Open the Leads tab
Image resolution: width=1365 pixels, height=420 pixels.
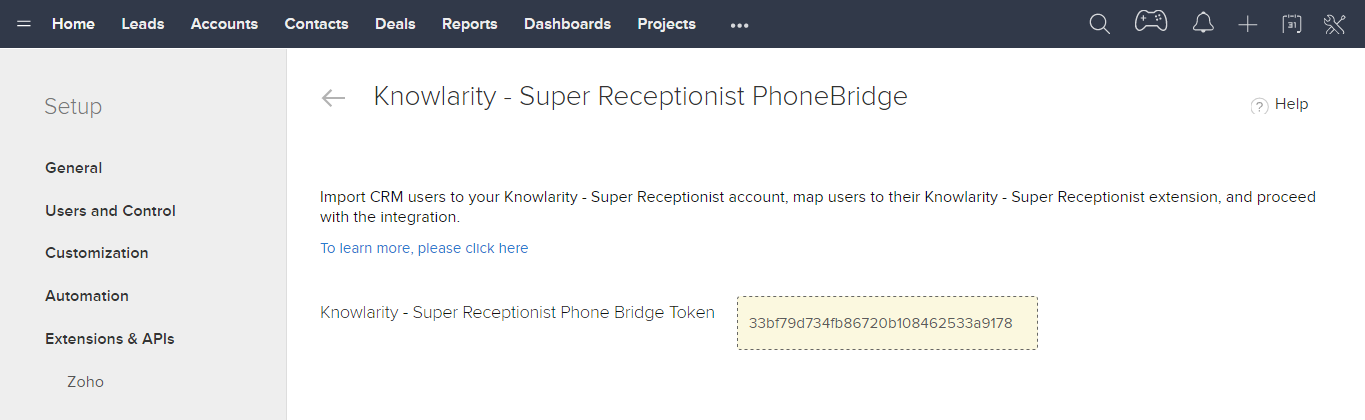pos(143,24)
